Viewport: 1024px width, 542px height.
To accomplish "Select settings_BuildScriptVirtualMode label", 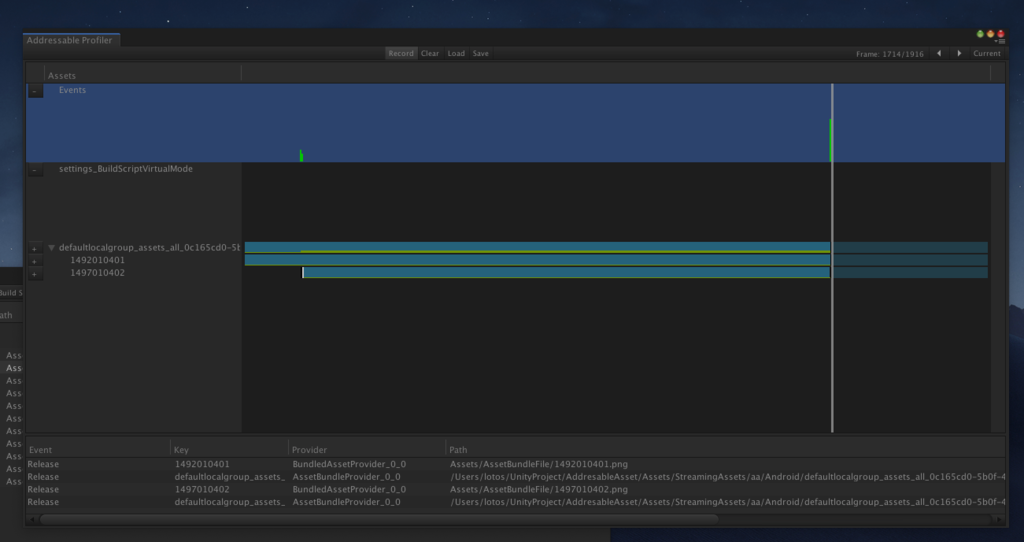I will tap(125, 168).
